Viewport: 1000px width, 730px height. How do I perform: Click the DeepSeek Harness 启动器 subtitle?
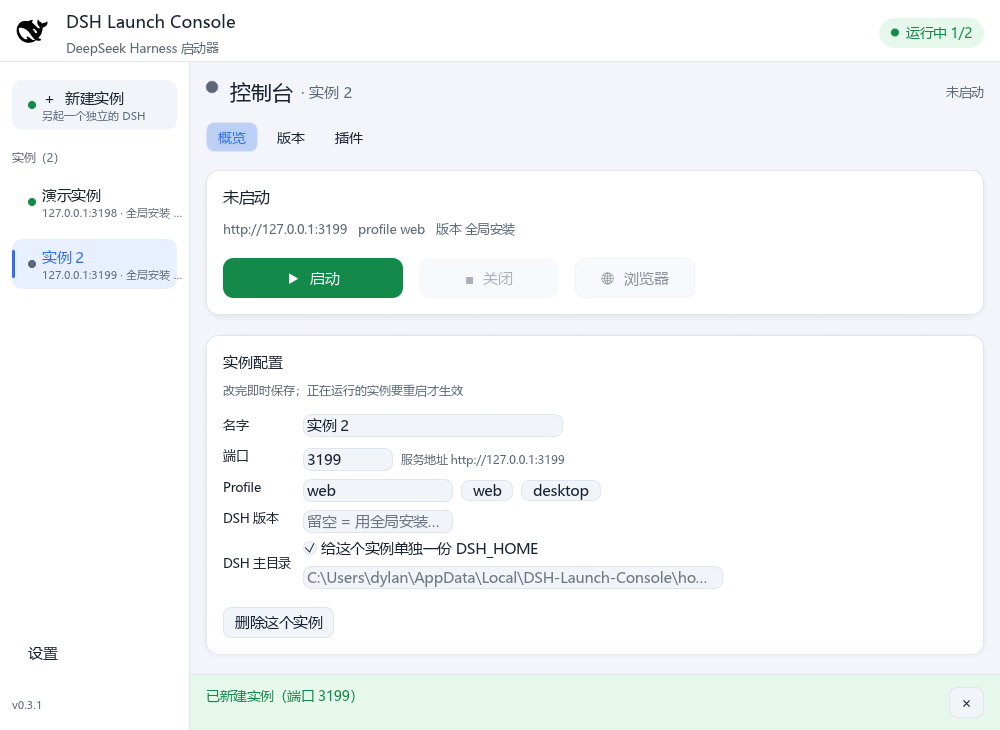click(143, 48)
